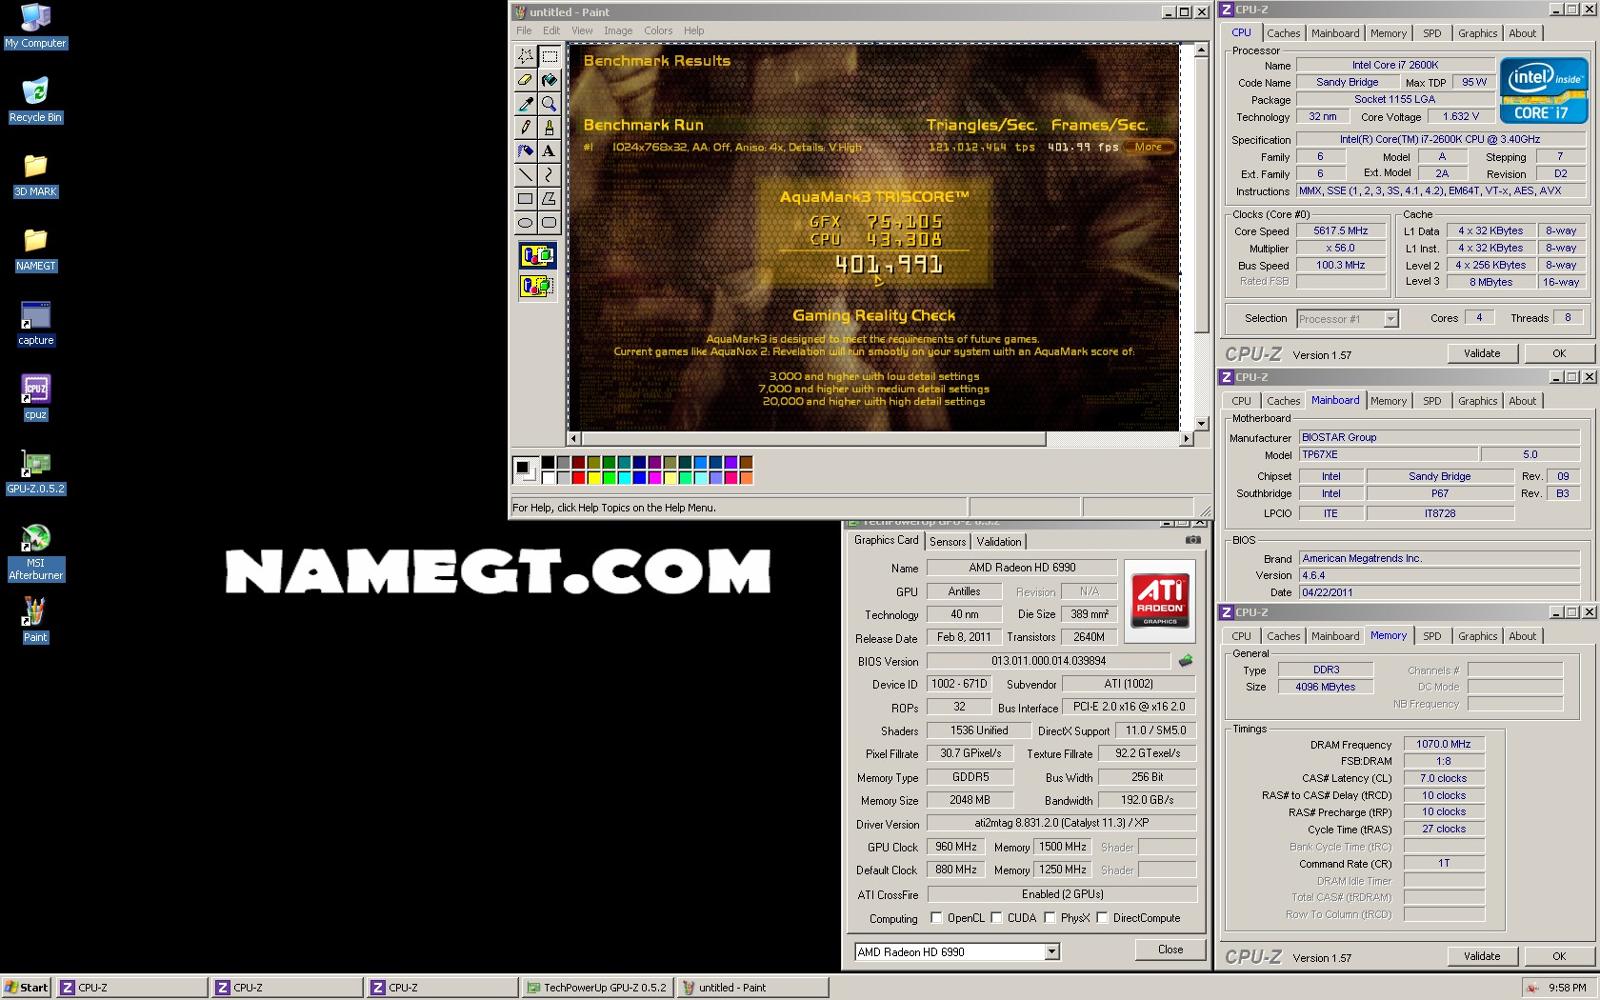
Task: Enable the CUDA checkbox in GPU-Z
Action: pyautogui.click(x=996, y=918)
